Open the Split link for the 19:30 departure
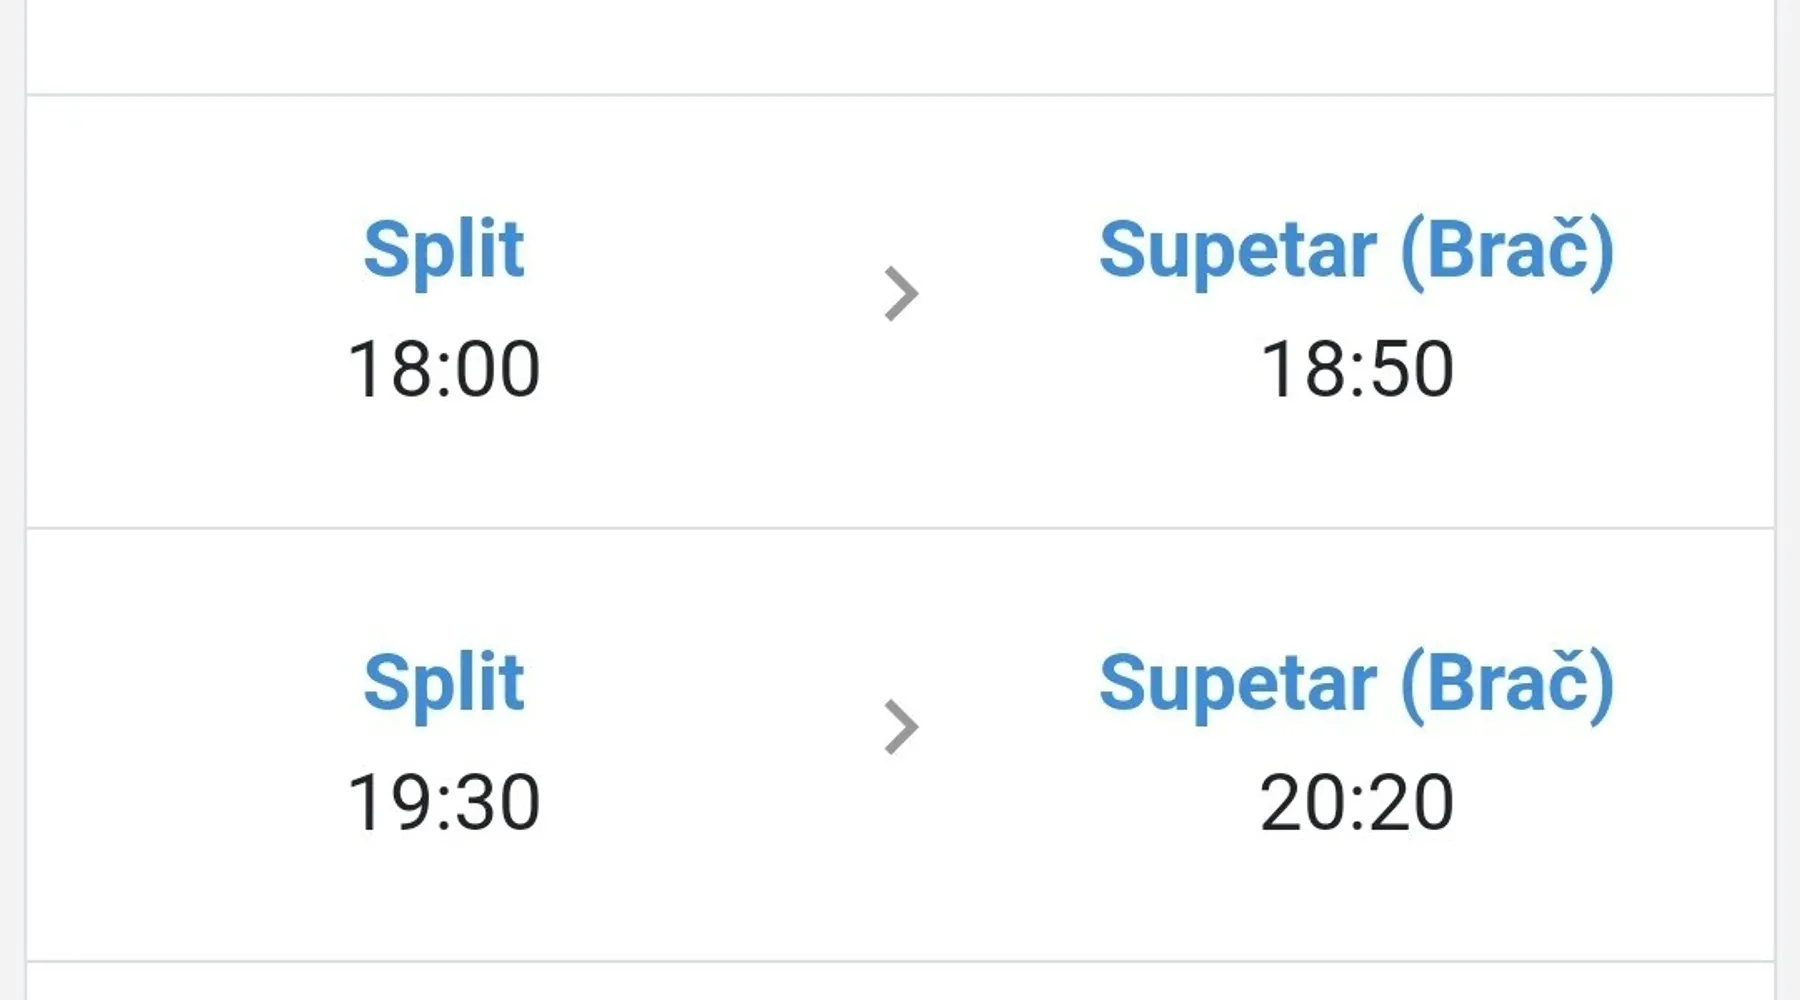The image size is (1800, 1000). [x=443, y=683]
